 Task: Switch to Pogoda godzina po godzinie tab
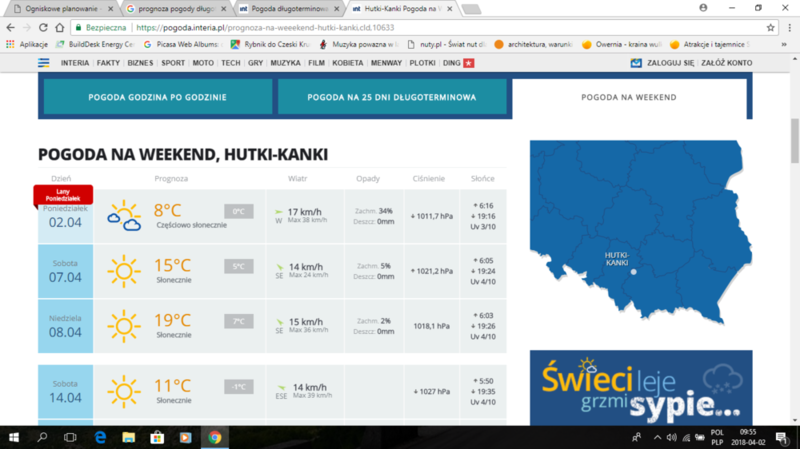tap(155, 97)
